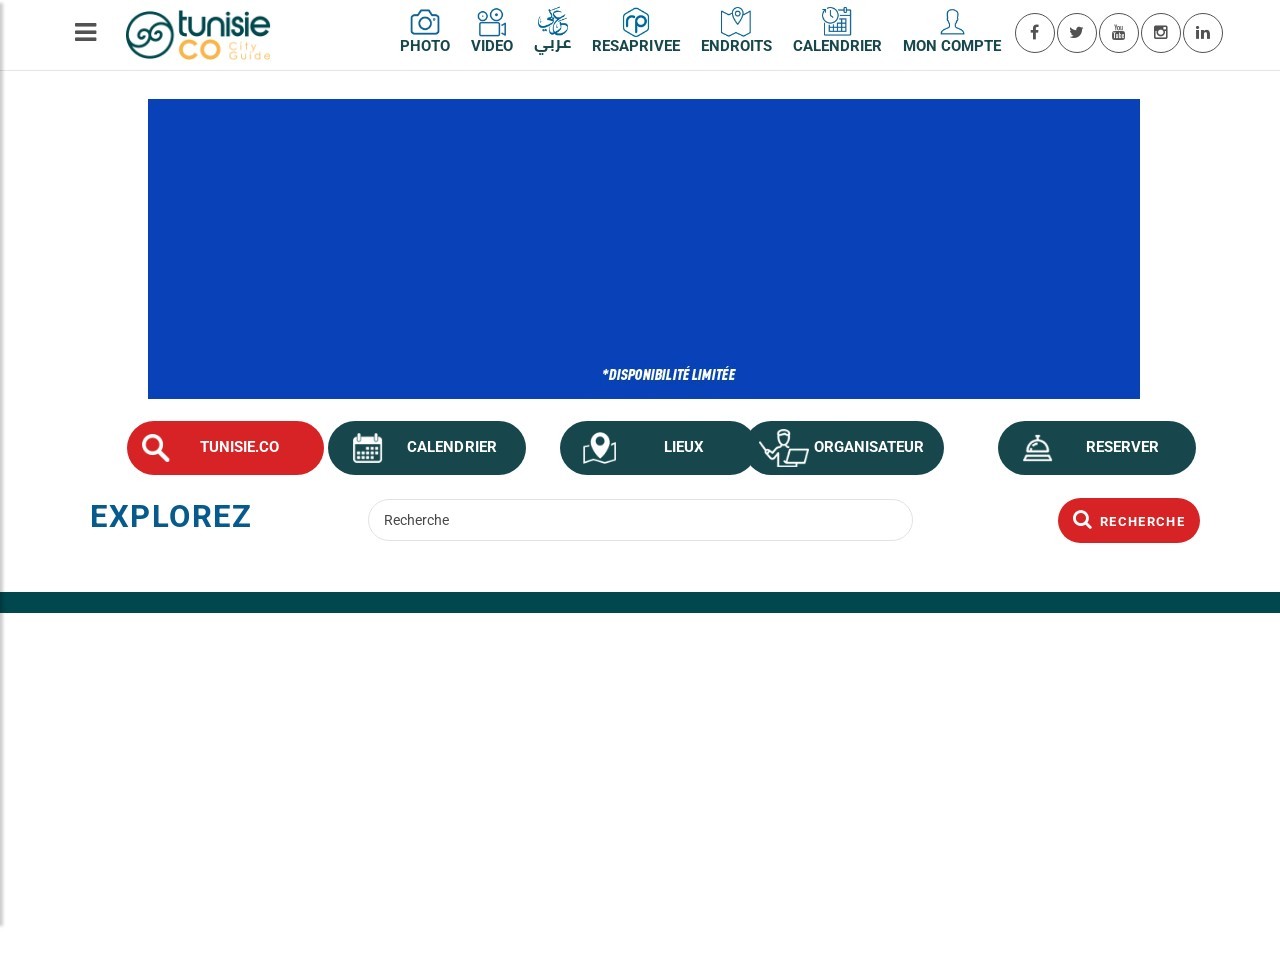Click the PHOTO menu label
Image resolution: width=1280 pixels, height=960 pixels.
[x=425, y=46]
